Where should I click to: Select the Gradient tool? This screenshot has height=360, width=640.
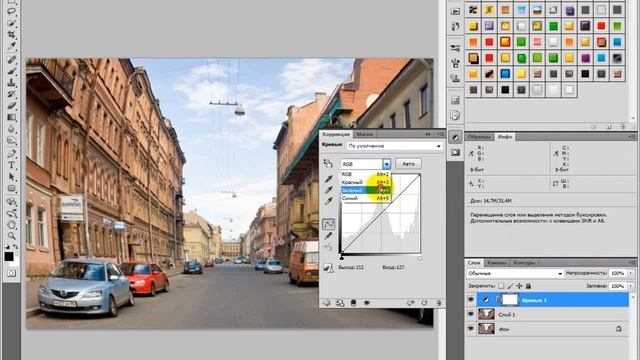(x=11, y=118)
